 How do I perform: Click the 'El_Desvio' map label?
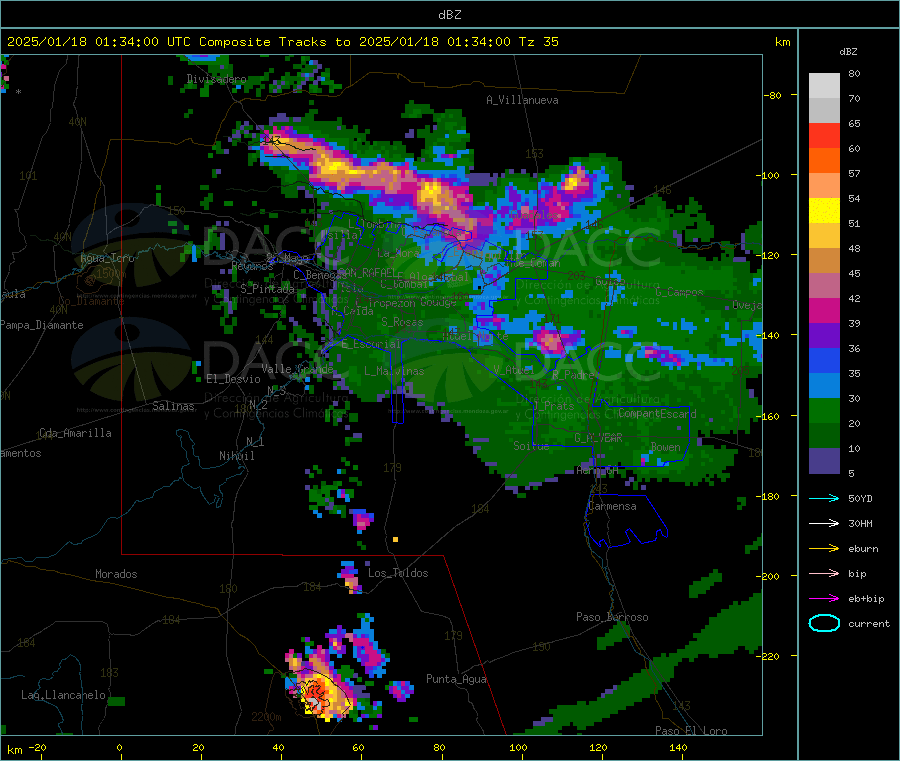pos(234,379)
